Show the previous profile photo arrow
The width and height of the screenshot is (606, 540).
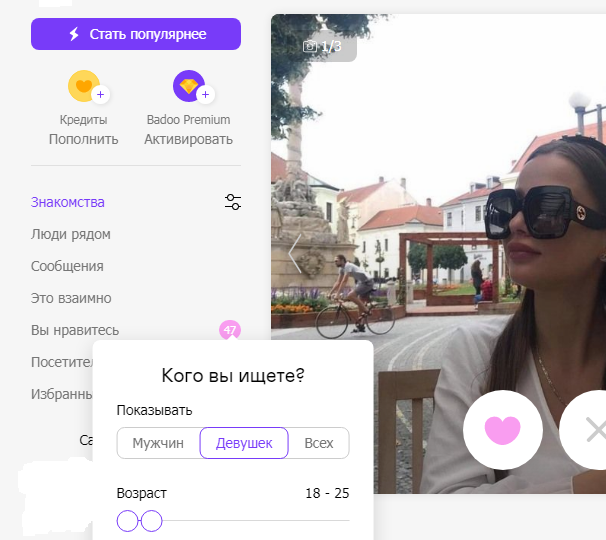295,253
